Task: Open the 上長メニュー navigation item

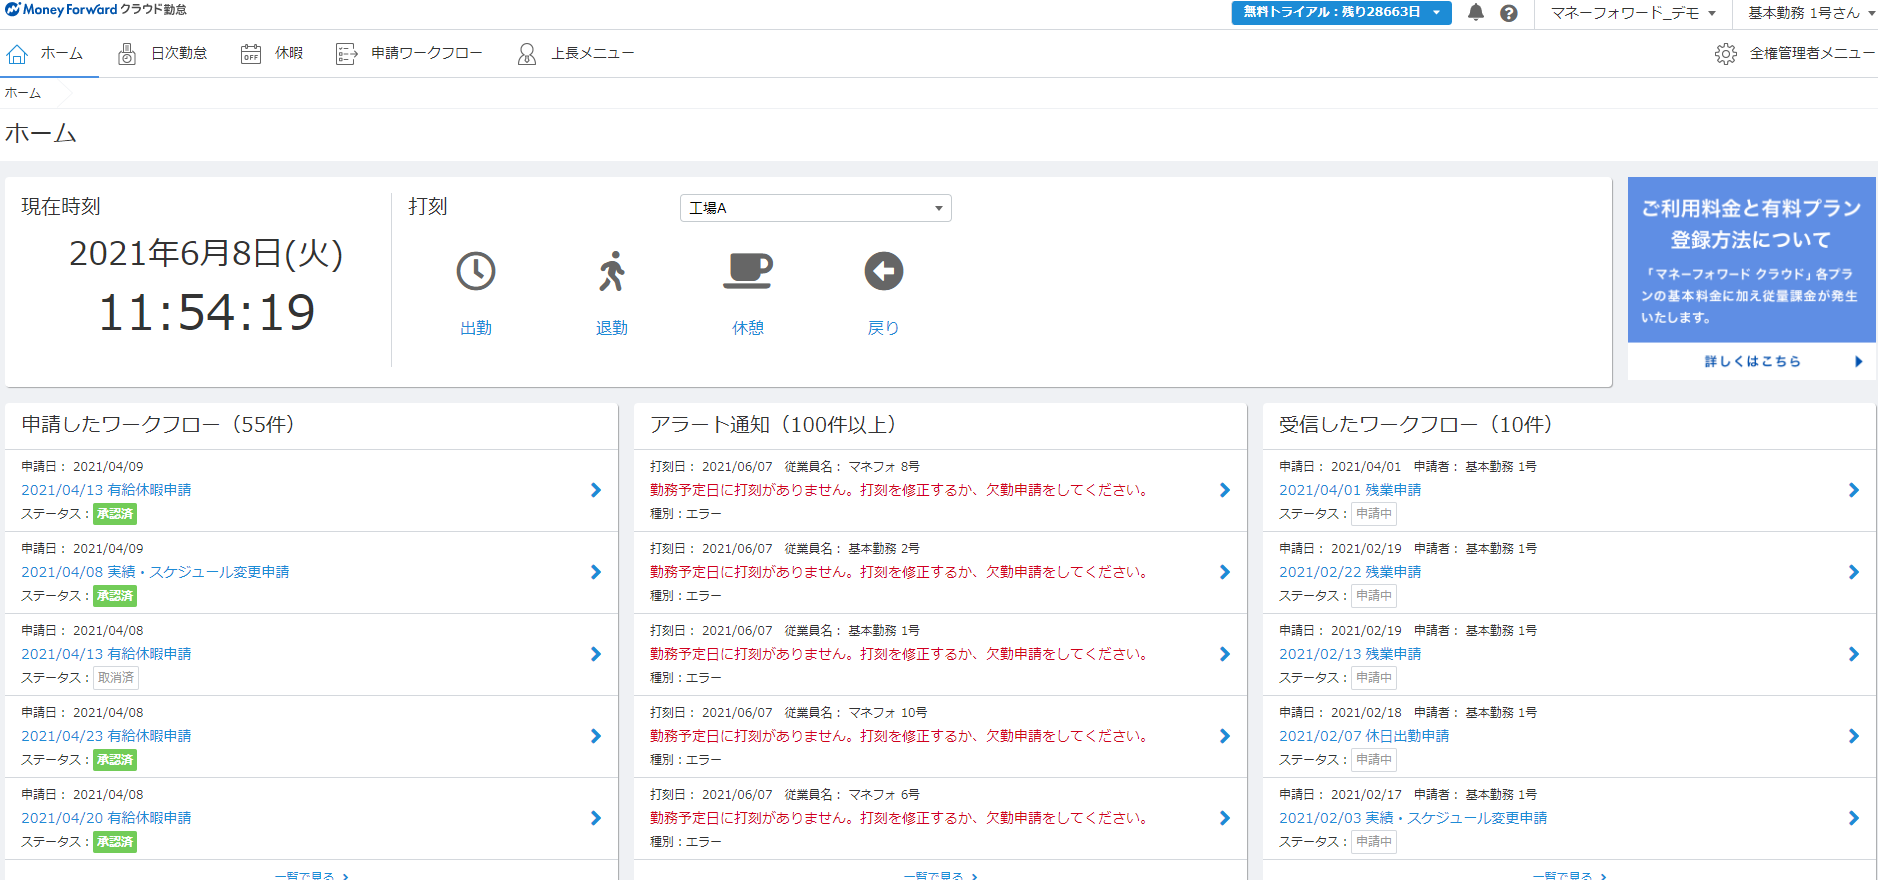Action: click(576, 54)
